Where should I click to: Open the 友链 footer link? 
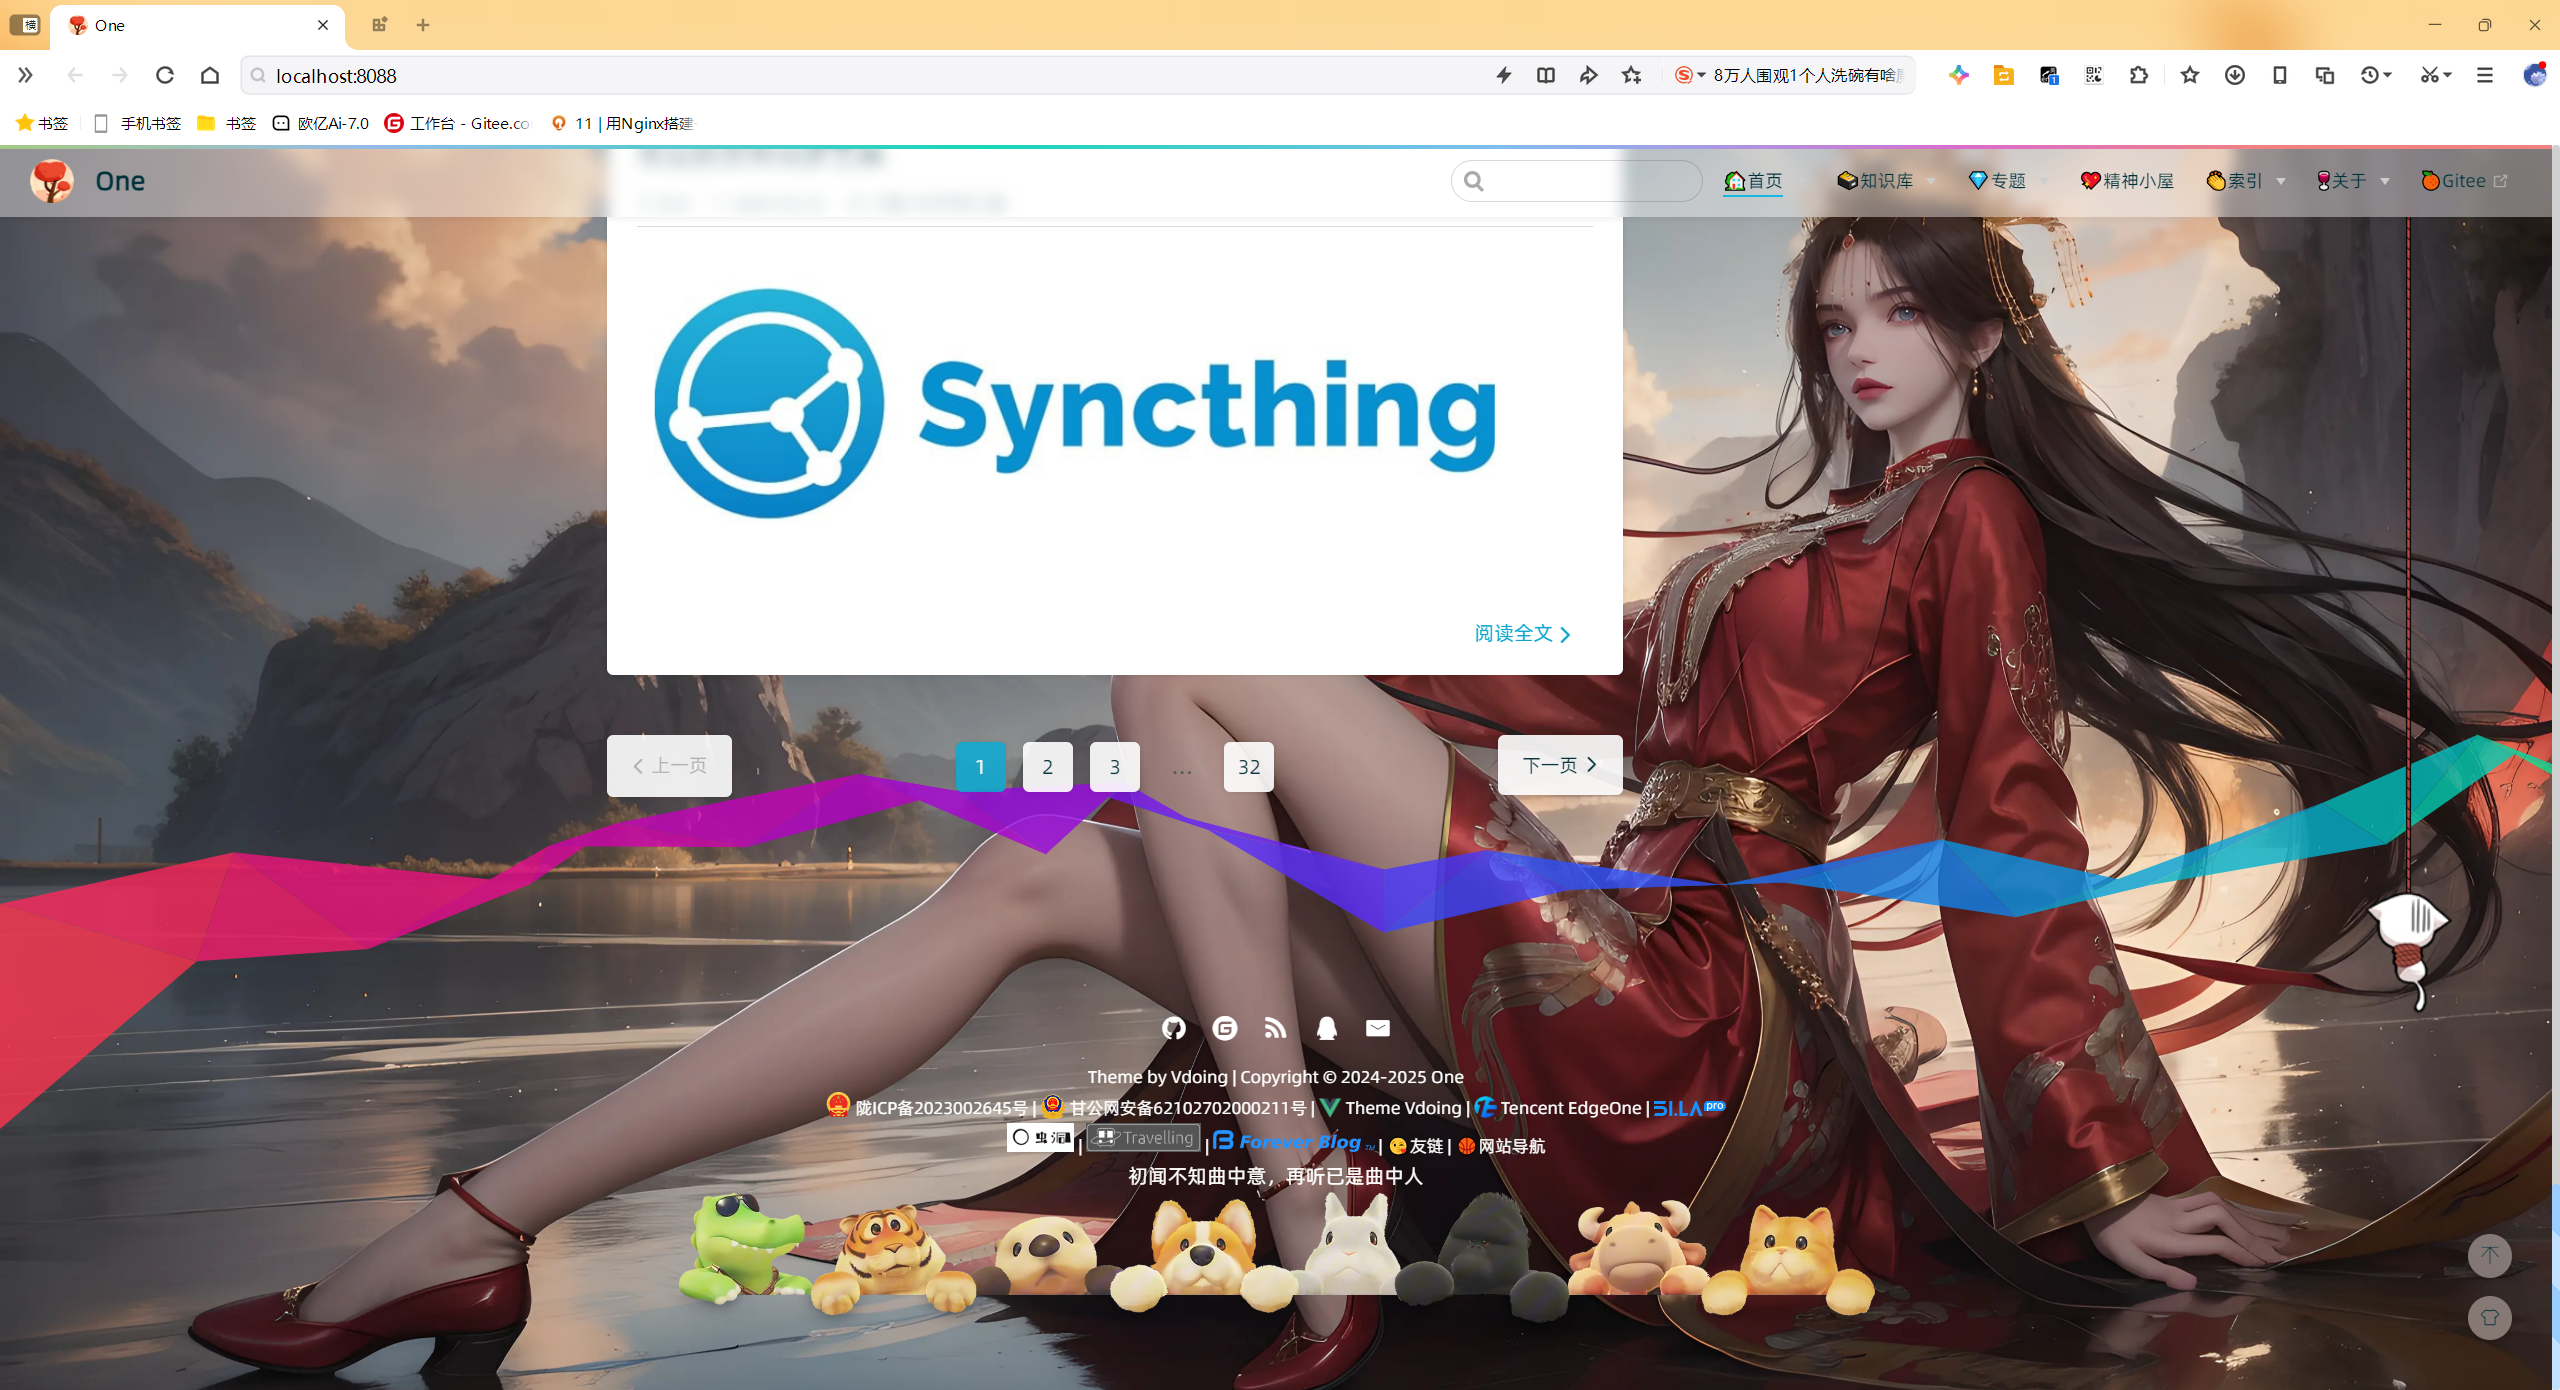[x=1417, y=1146]
